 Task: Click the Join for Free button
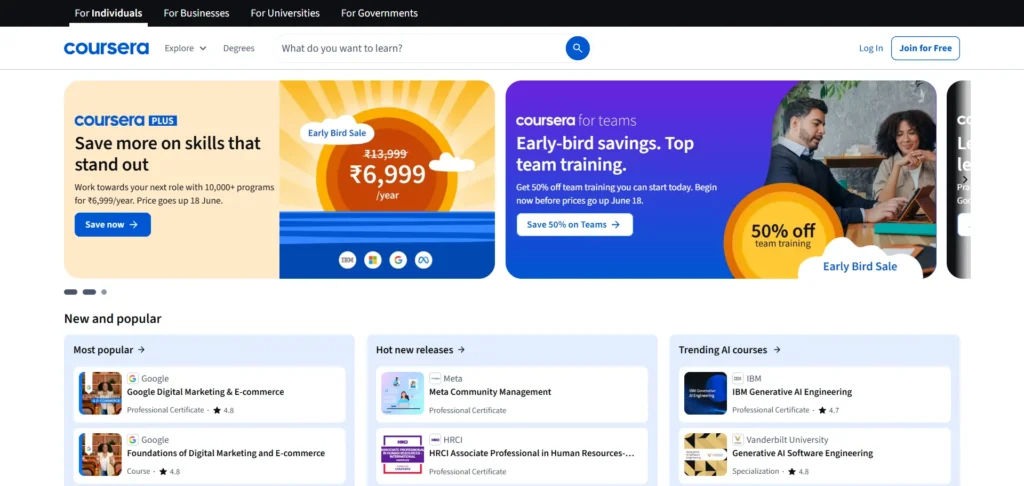[925, 48]
